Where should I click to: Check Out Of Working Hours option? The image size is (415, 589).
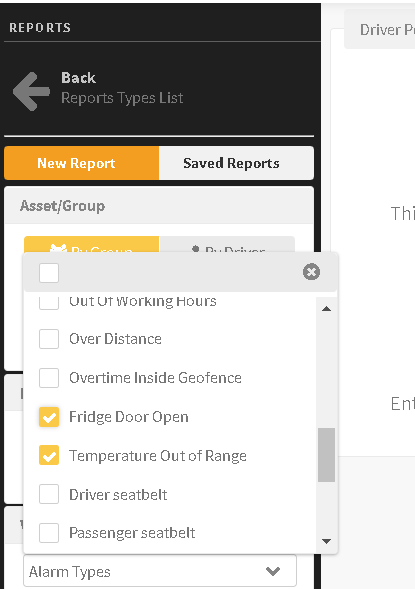click(x=49, y=303)
